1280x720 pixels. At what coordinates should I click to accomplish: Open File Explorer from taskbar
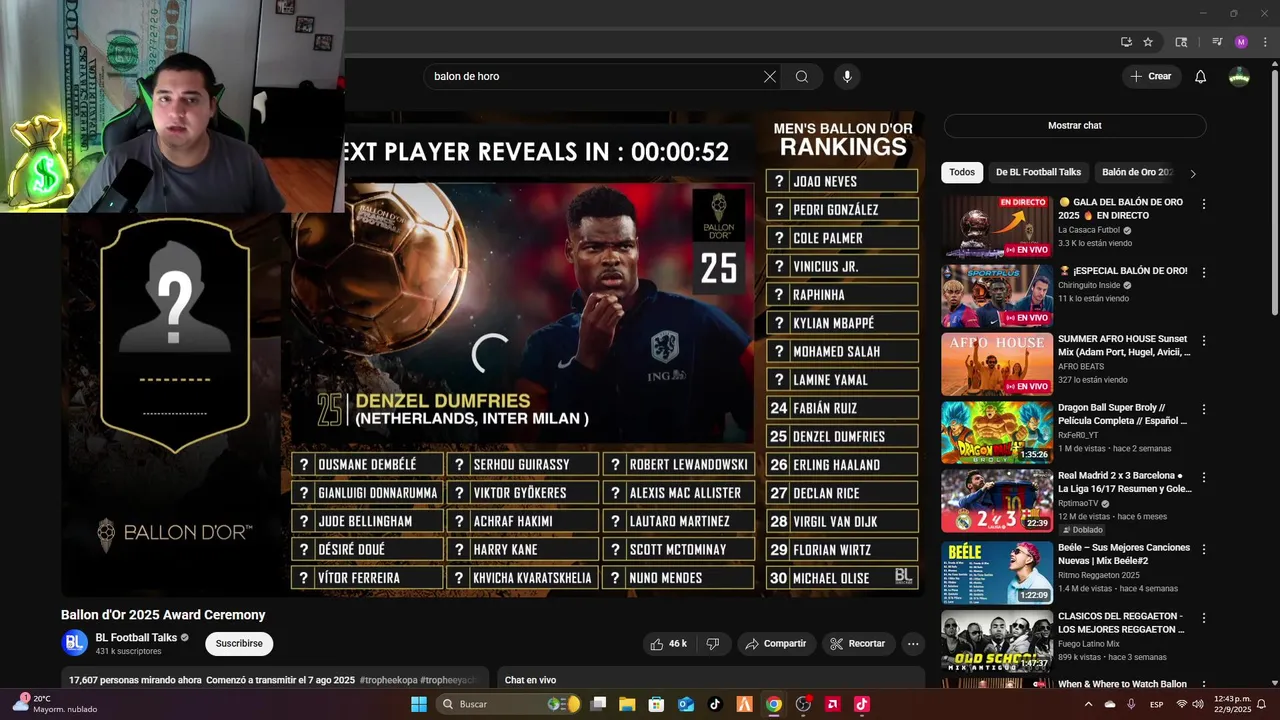(x=627, y=704)
